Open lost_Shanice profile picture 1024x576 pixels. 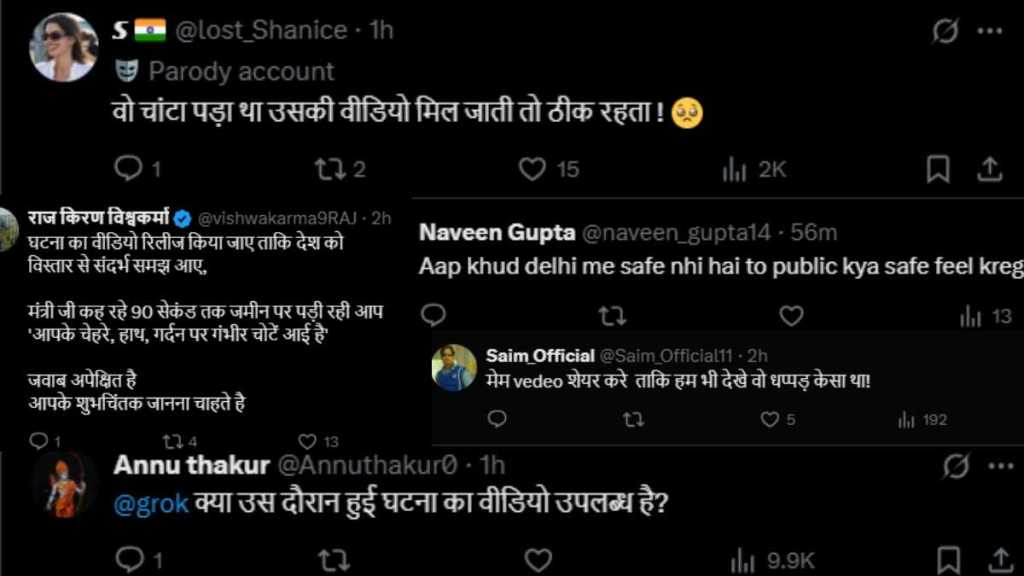(63, 47)
